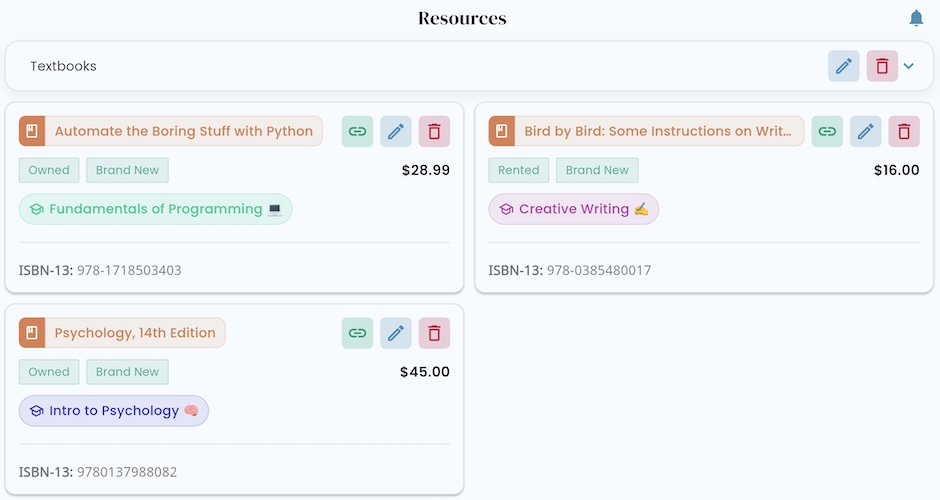This screenshot has height=500, width=940.
Task: Edit Psychology, 14th Edition entry
Action: [396, 333]
